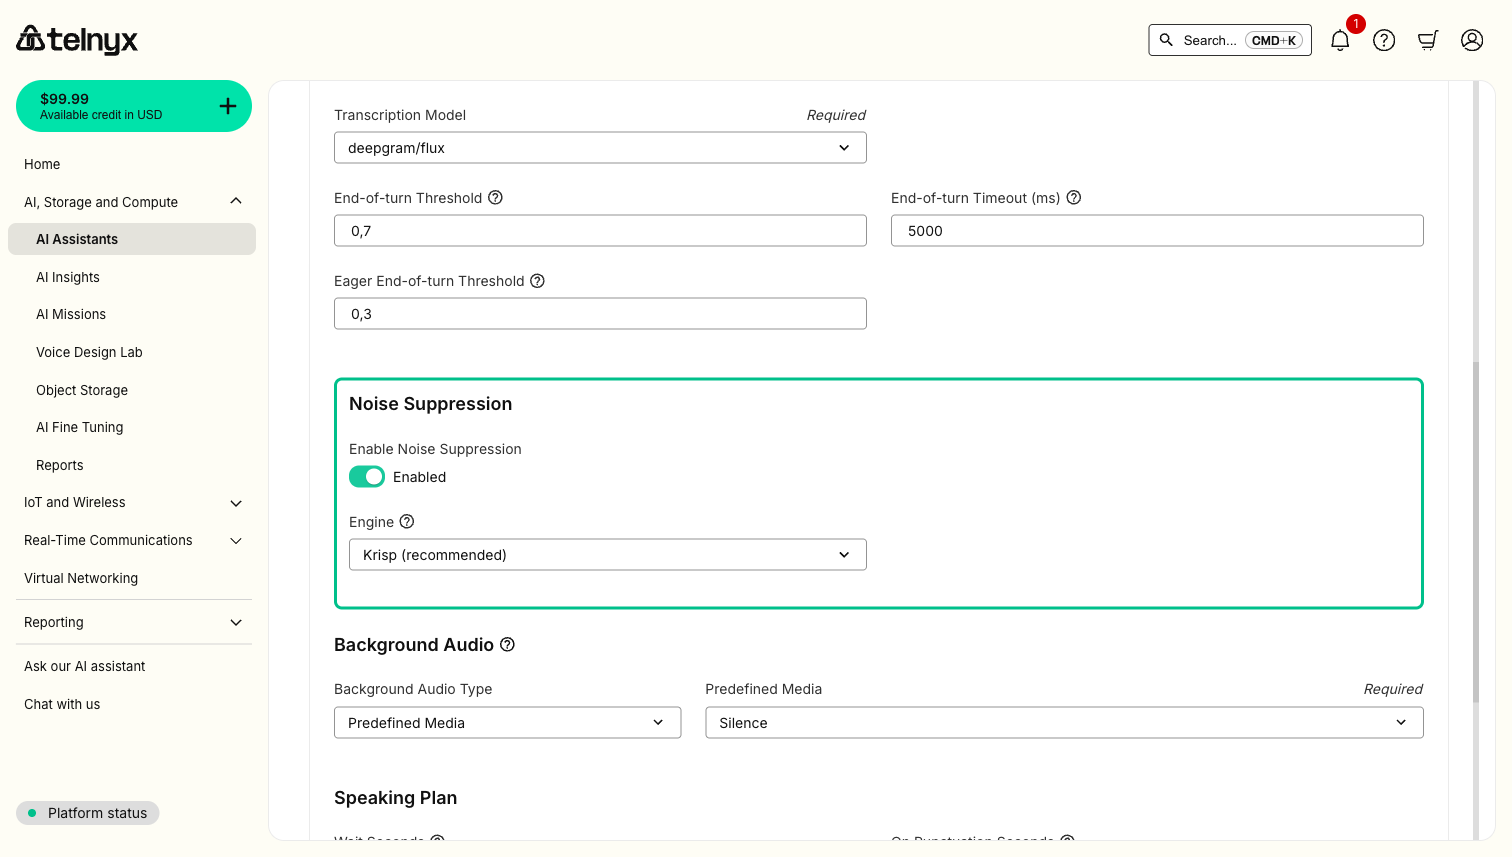The image size is (1512, 857).
Task: Click the Eager End-of-turn Threshold field
Action: 600,314
